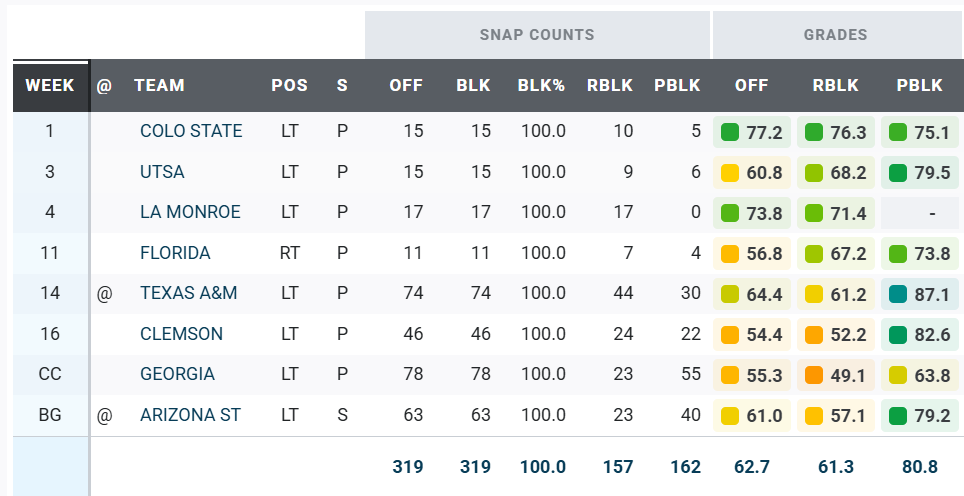Open the FLORIDA team link
The width and height of the screenshot is (964, 496).
(175, 253)
